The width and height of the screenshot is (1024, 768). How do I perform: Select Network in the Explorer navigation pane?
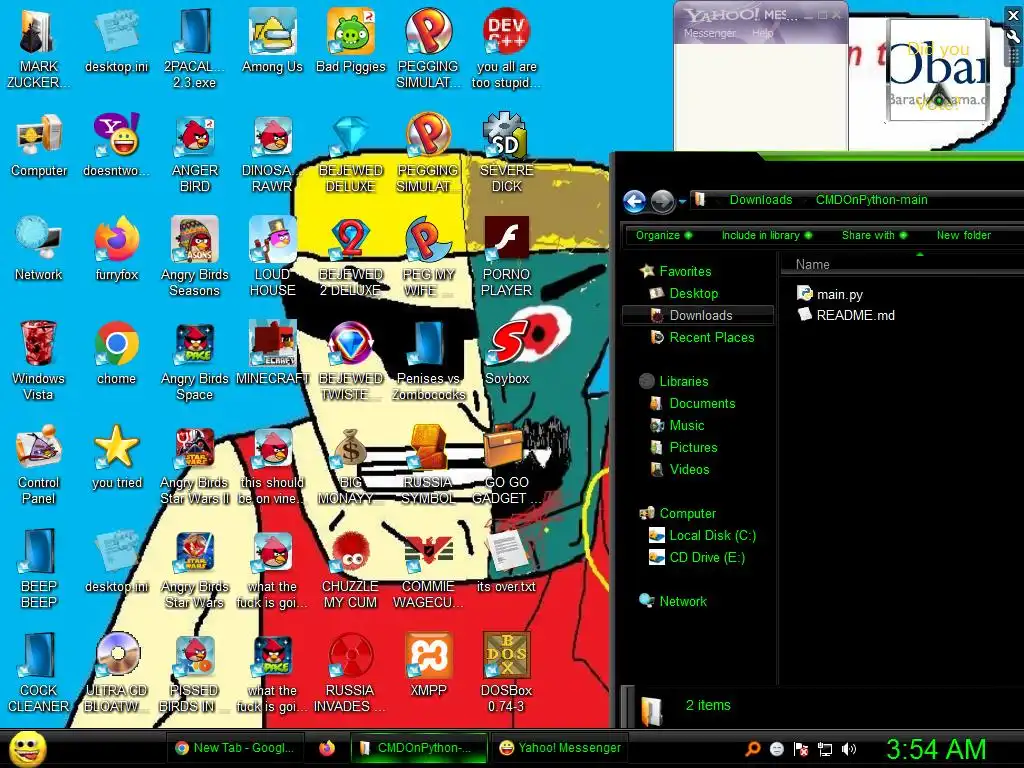click(x=673, y=601)
